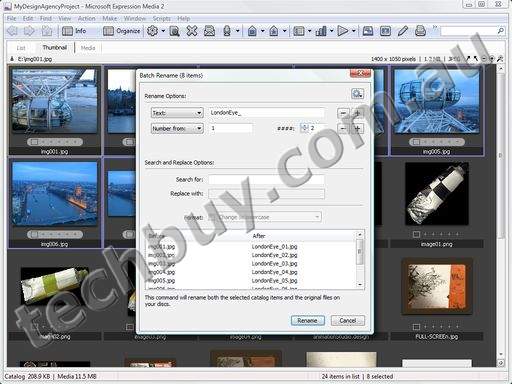Screen dimensions: 512x384
Task: Open dropdown arrow beside microphone icon
Action: (238, 31)
